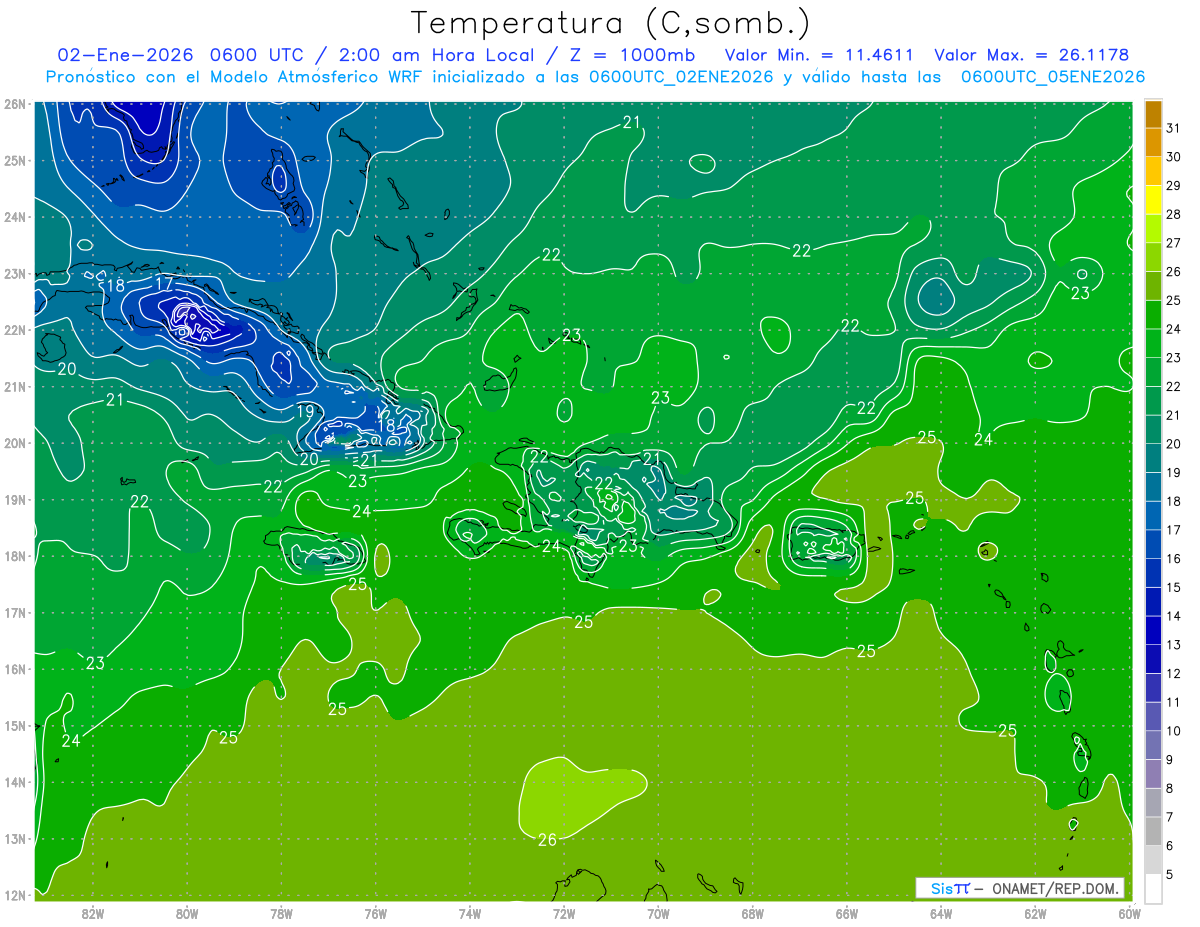Click the "2:00 am Hora Local" text
Screen dimensions: 1200x927
[x=434, y=55]
